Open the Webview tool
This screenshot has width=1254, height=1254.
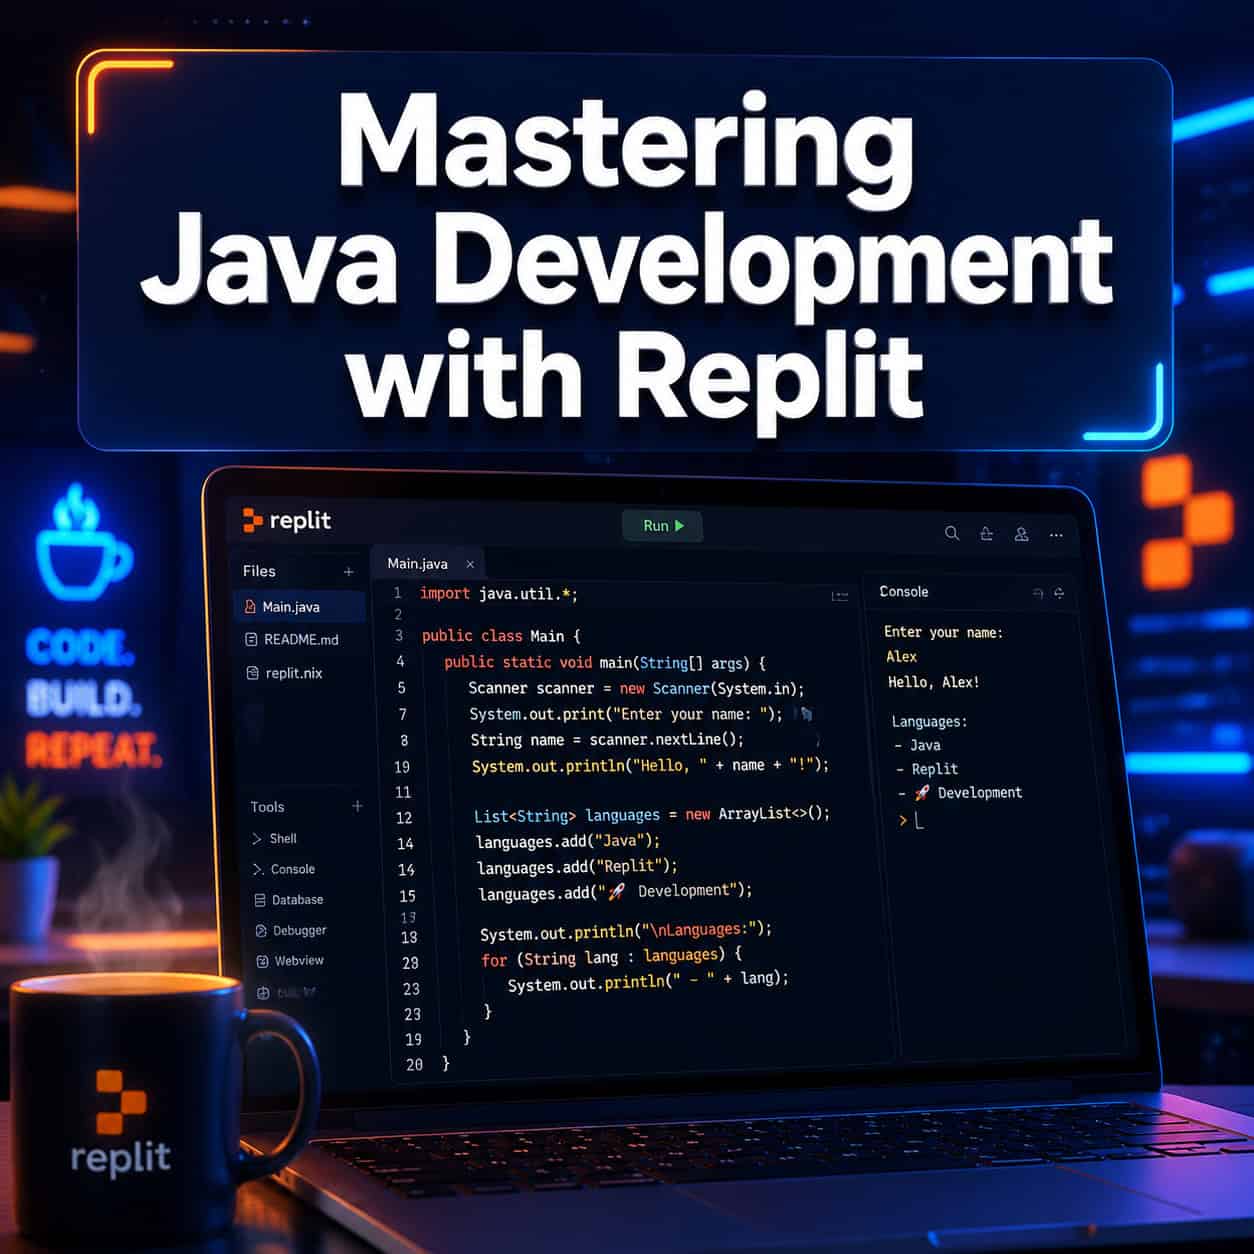click(x=290, y=960)
